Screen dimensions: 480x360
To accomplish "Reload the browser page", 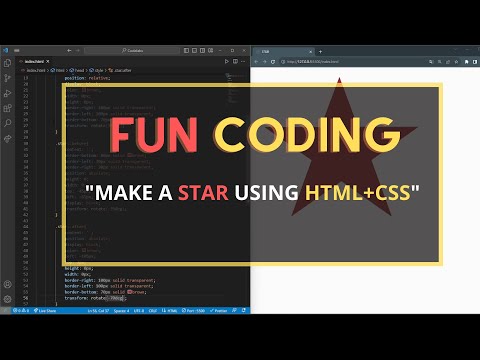I will pyautogui.click(x=273, y=62).
